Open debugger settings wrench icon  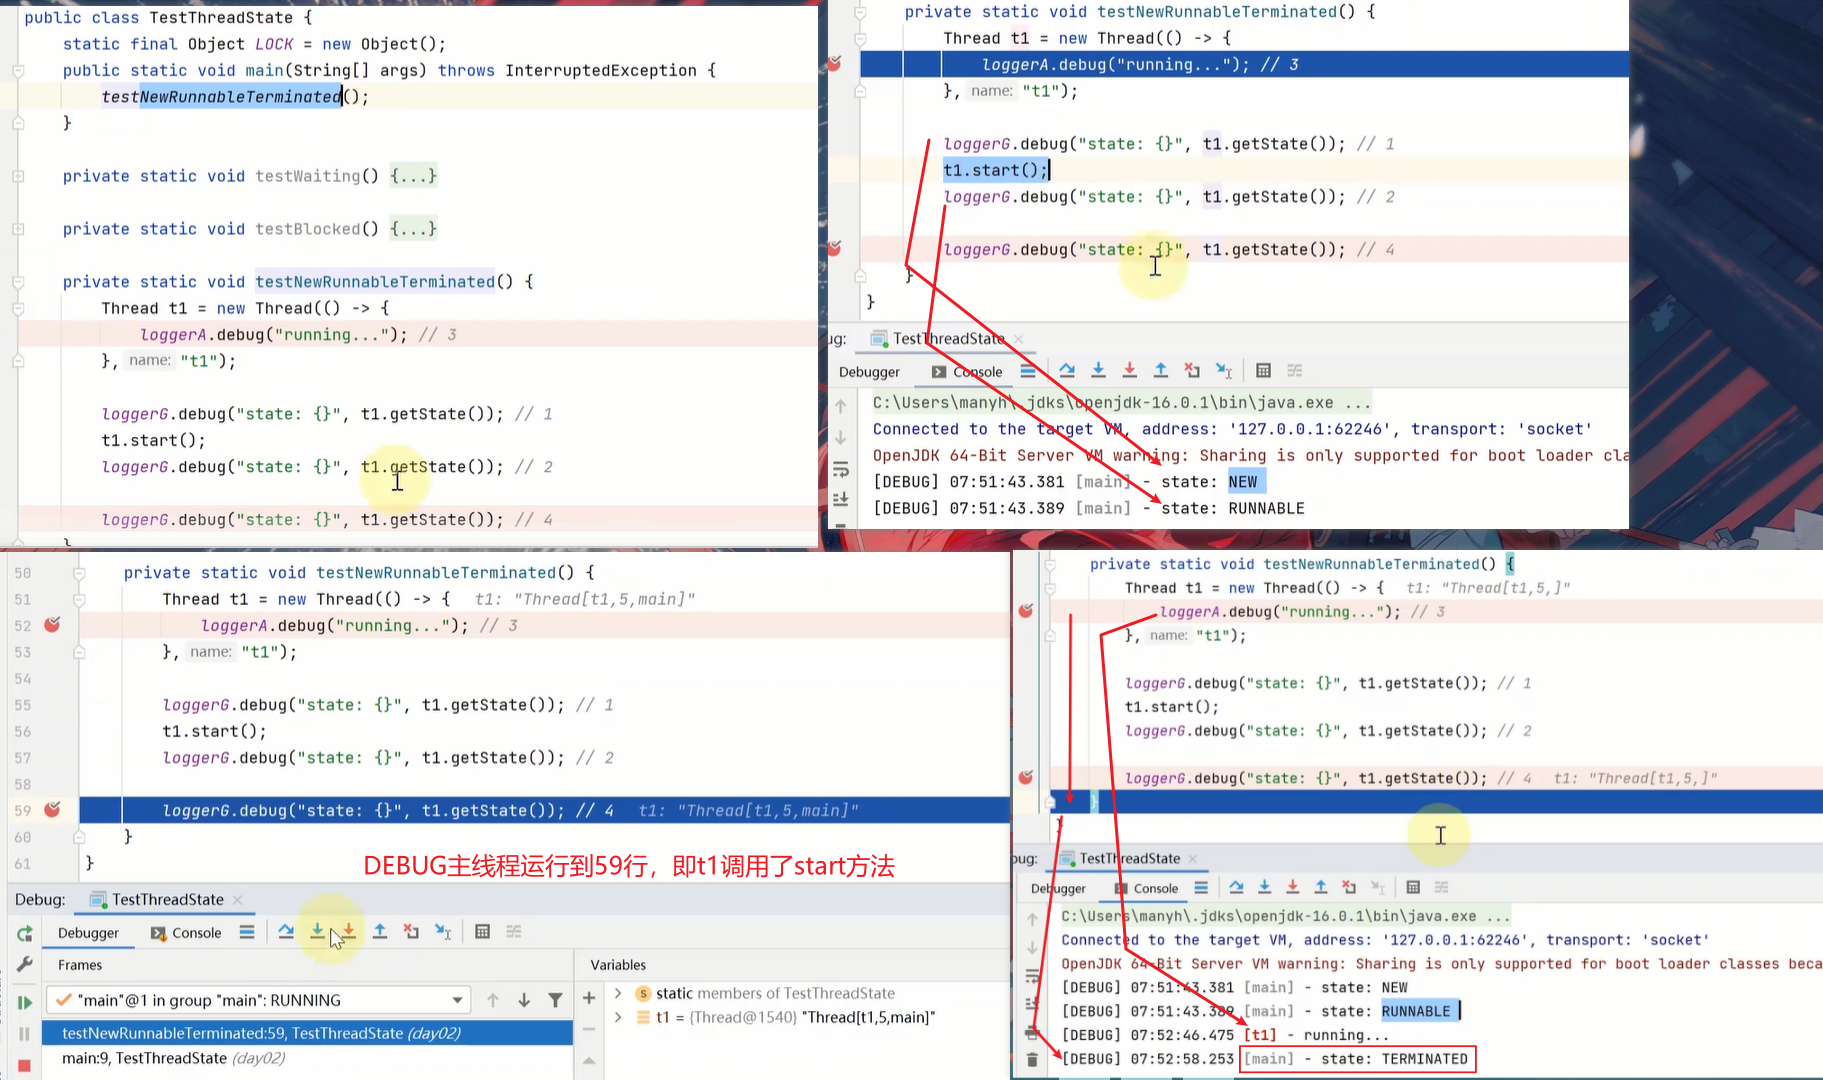click(24, 965)
